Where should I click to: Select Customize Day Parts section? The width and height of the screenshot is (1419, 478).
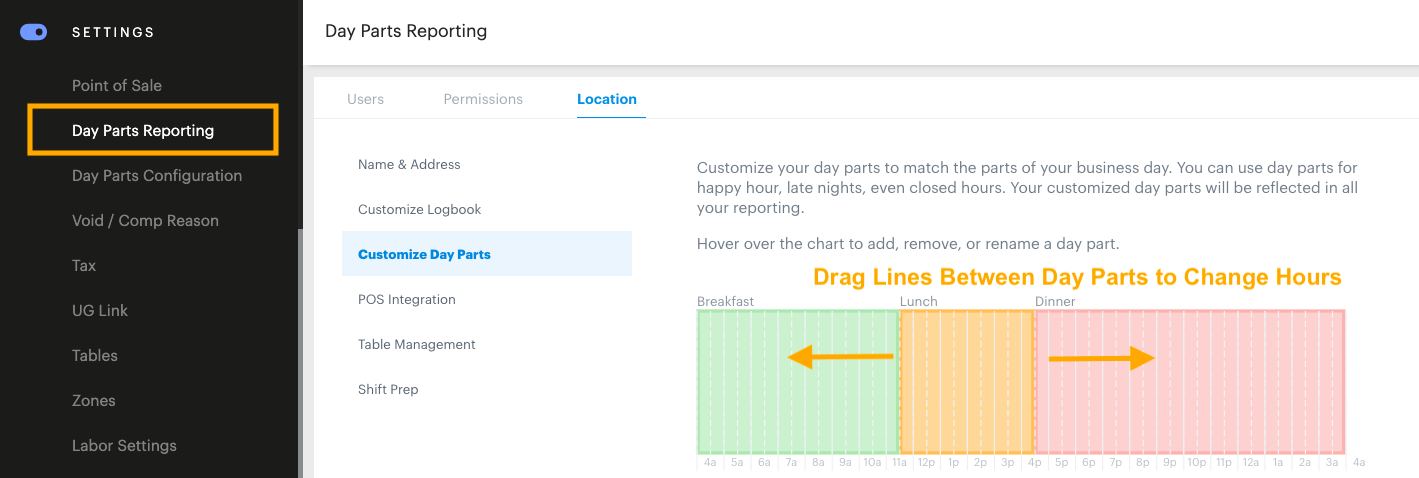click(x=424, y=255)
